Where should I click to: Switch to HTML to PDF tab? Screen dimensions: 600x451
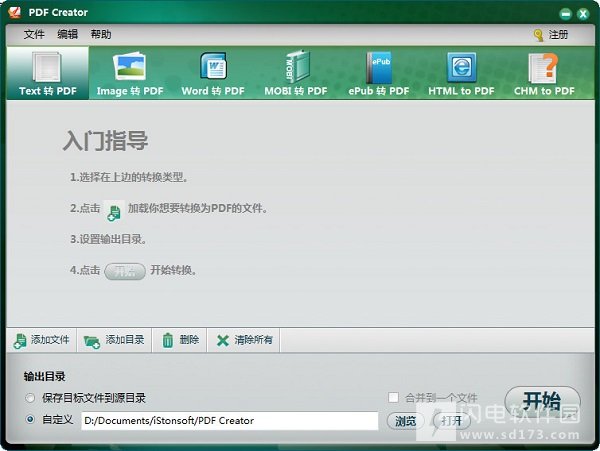461,73
